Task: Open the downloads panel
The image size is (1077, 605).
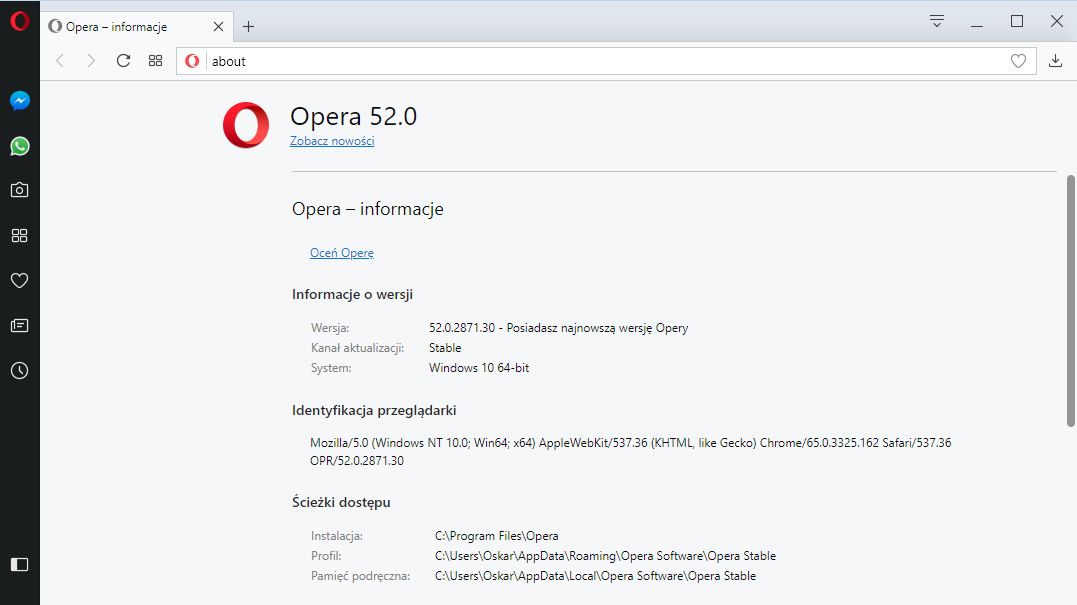Action: pos(1055,61)
